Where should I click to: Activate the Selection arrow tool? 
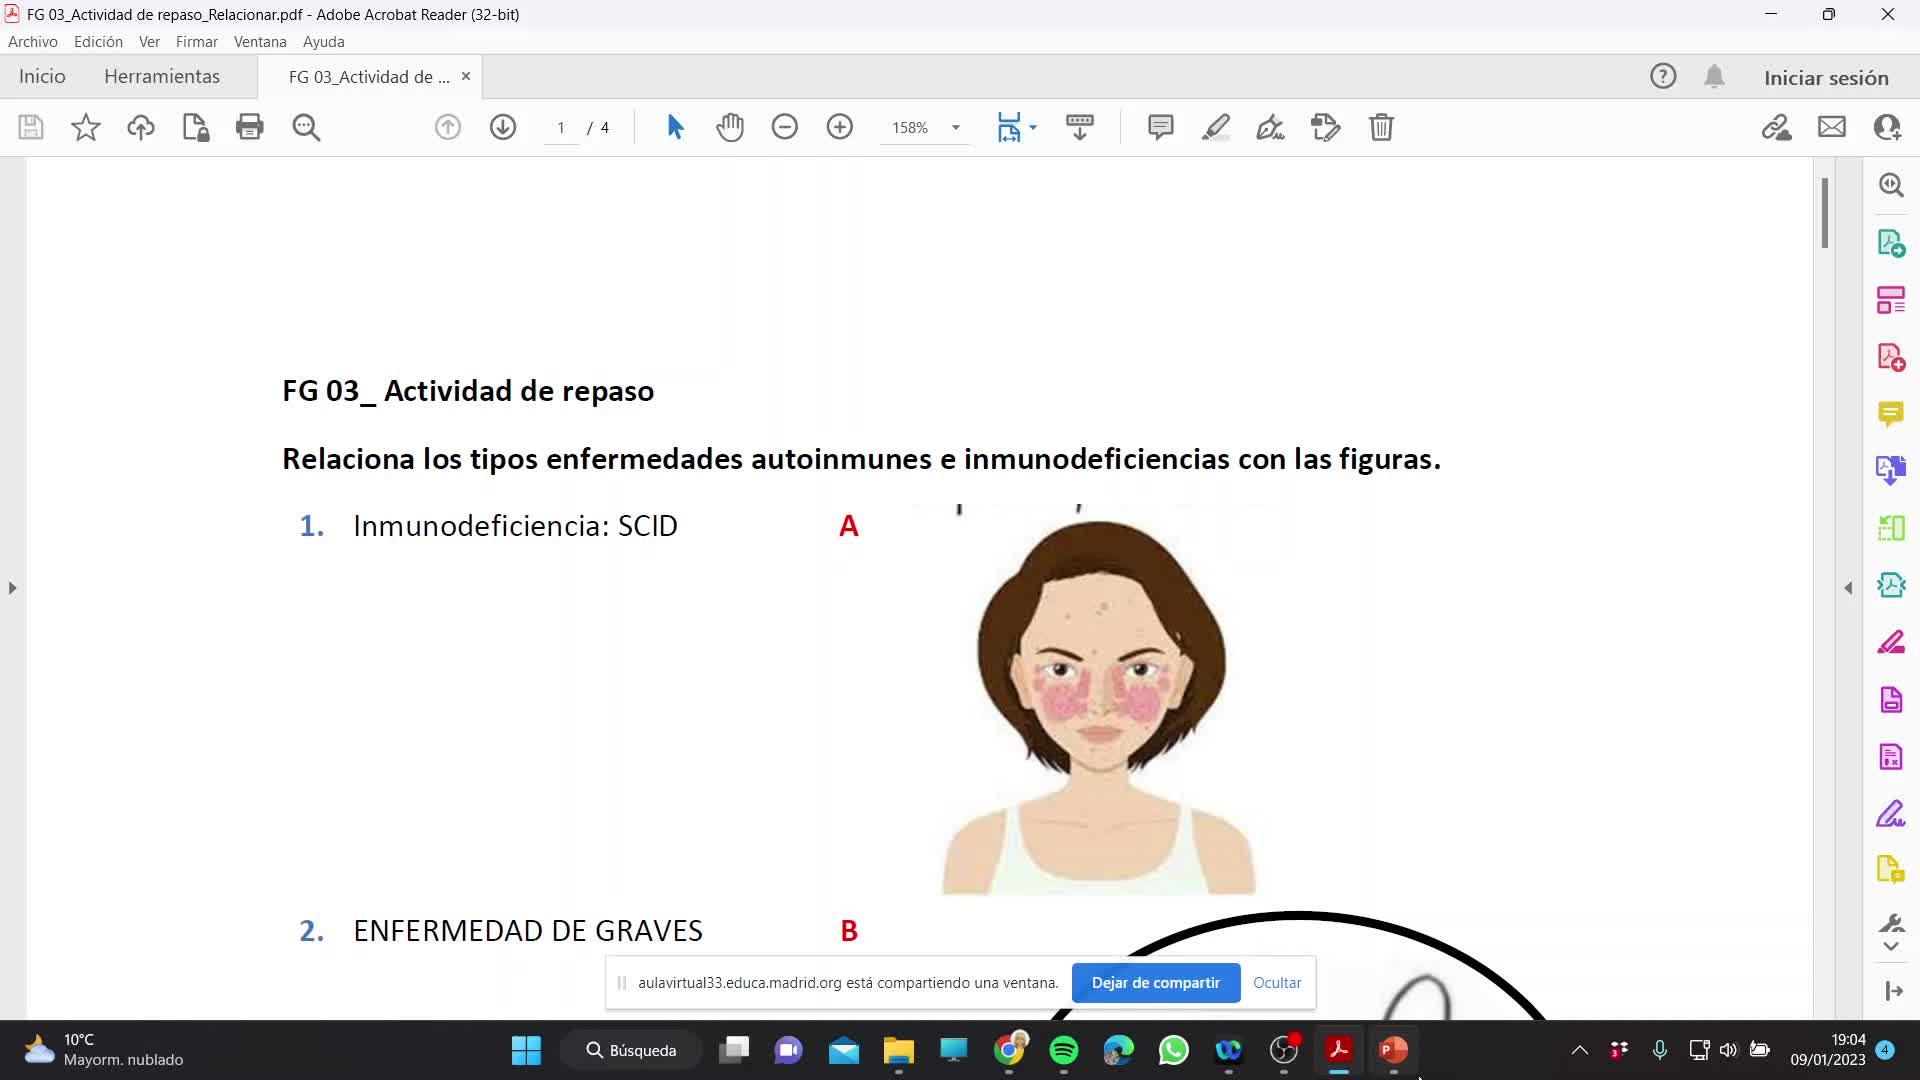pyautogui.click(x=675, y=127)
